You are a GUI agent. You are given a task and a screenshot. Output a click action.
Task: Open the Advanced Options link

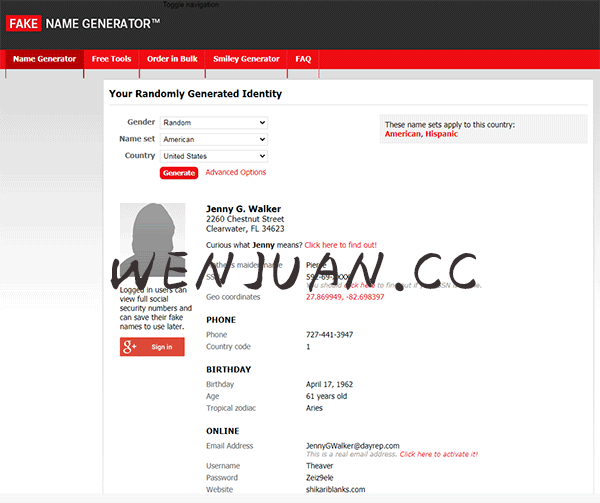point(236,172)
